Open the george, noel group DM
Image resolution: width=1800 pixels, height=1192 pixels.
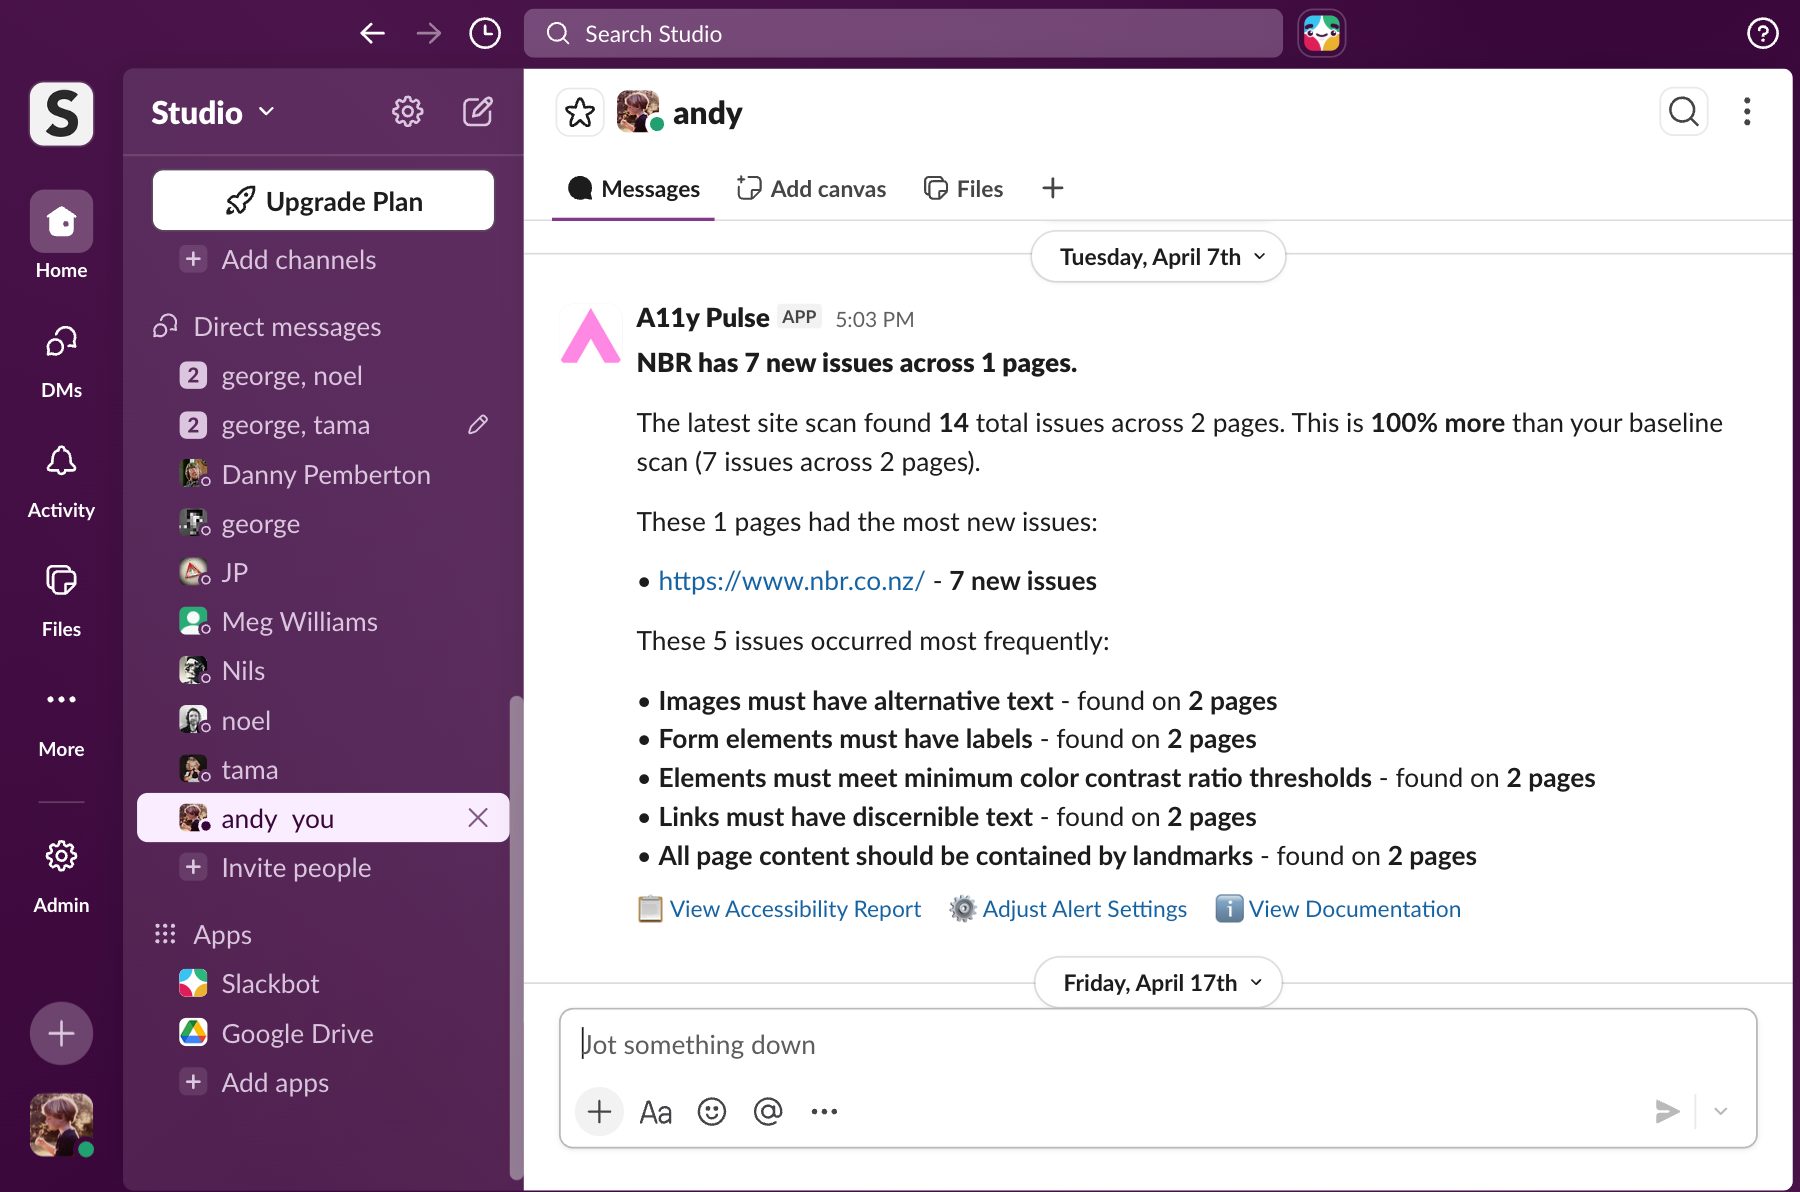323,376
